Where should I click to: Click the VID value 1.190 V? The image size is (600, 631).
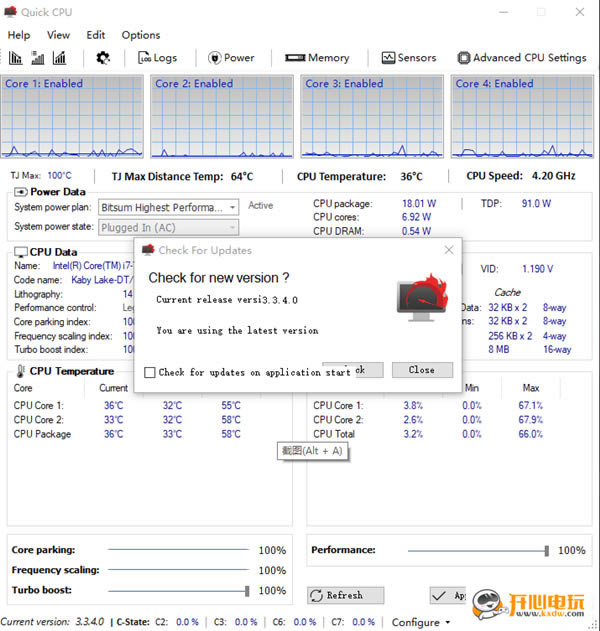(537, 269)
